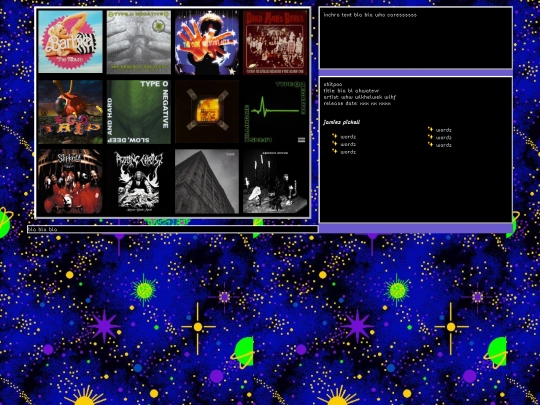The image size is (540, 405).
Task: Click the Rotting Christ album cover
Action: 139,181
